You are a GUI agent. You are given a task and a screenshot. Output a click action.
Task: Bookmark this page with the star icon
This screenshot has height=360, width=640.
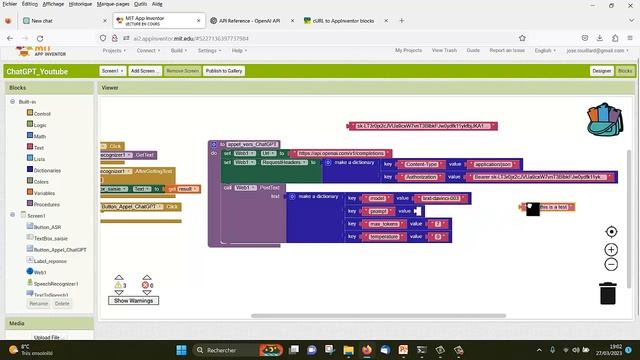point(522,38)
